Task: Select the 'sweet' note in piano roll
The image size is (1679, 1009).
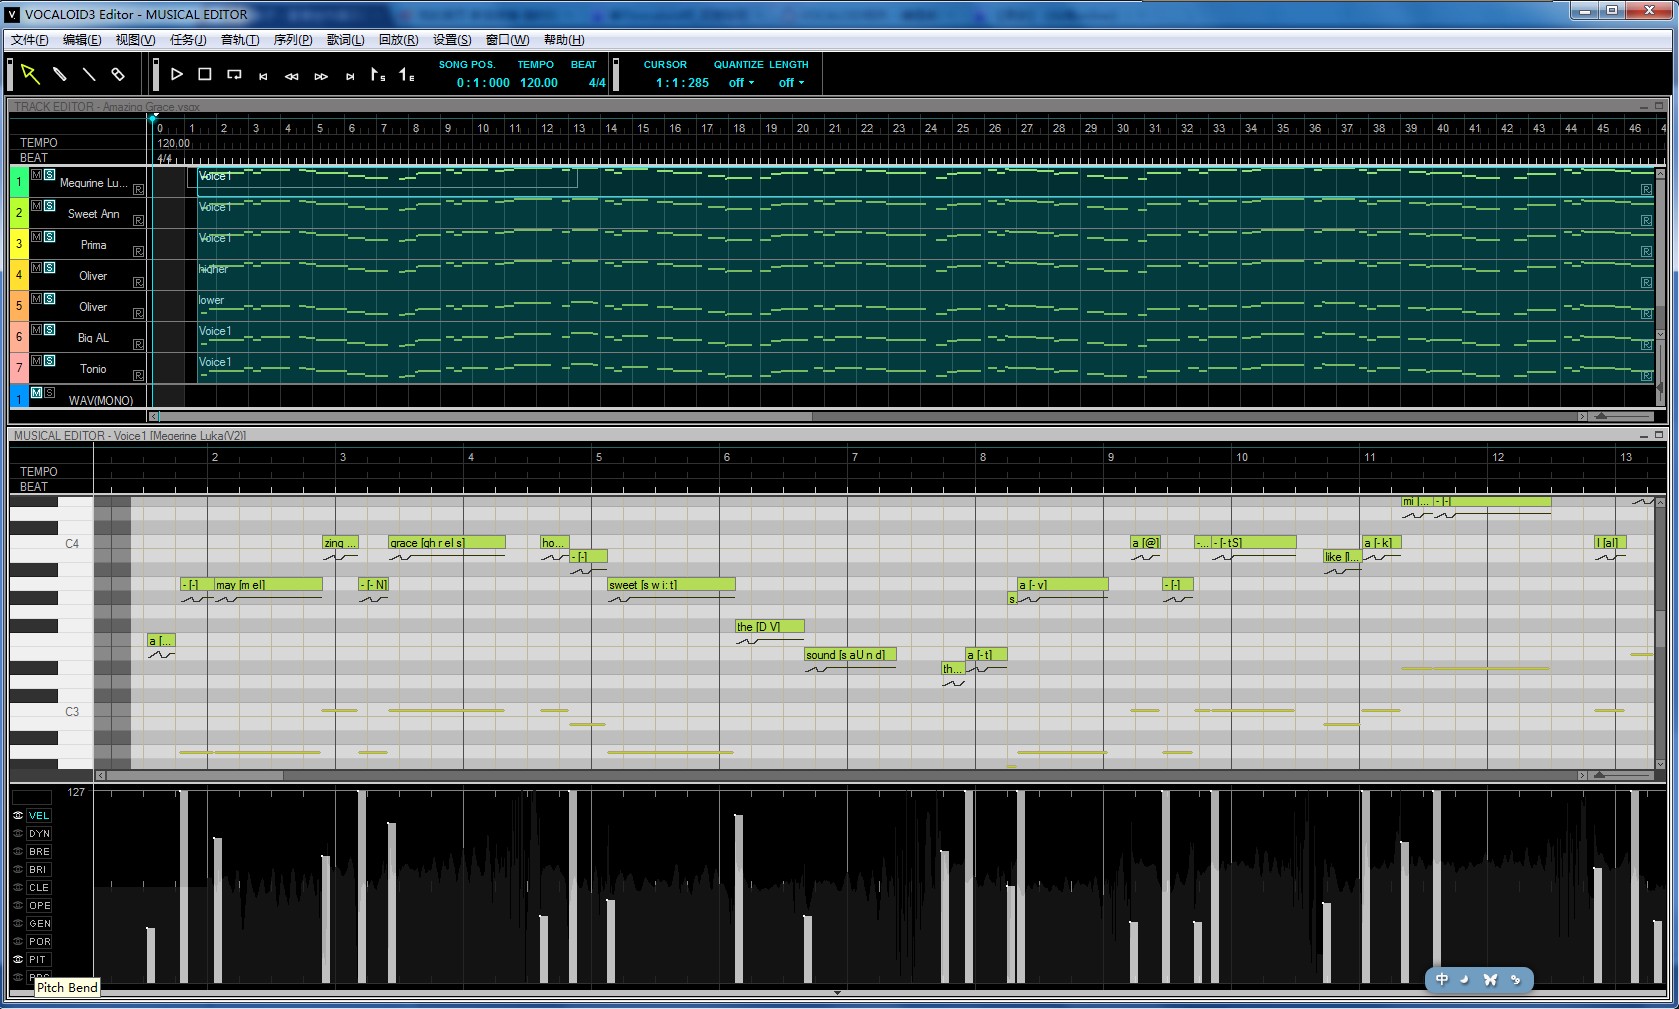Action: tap(671, 585)
